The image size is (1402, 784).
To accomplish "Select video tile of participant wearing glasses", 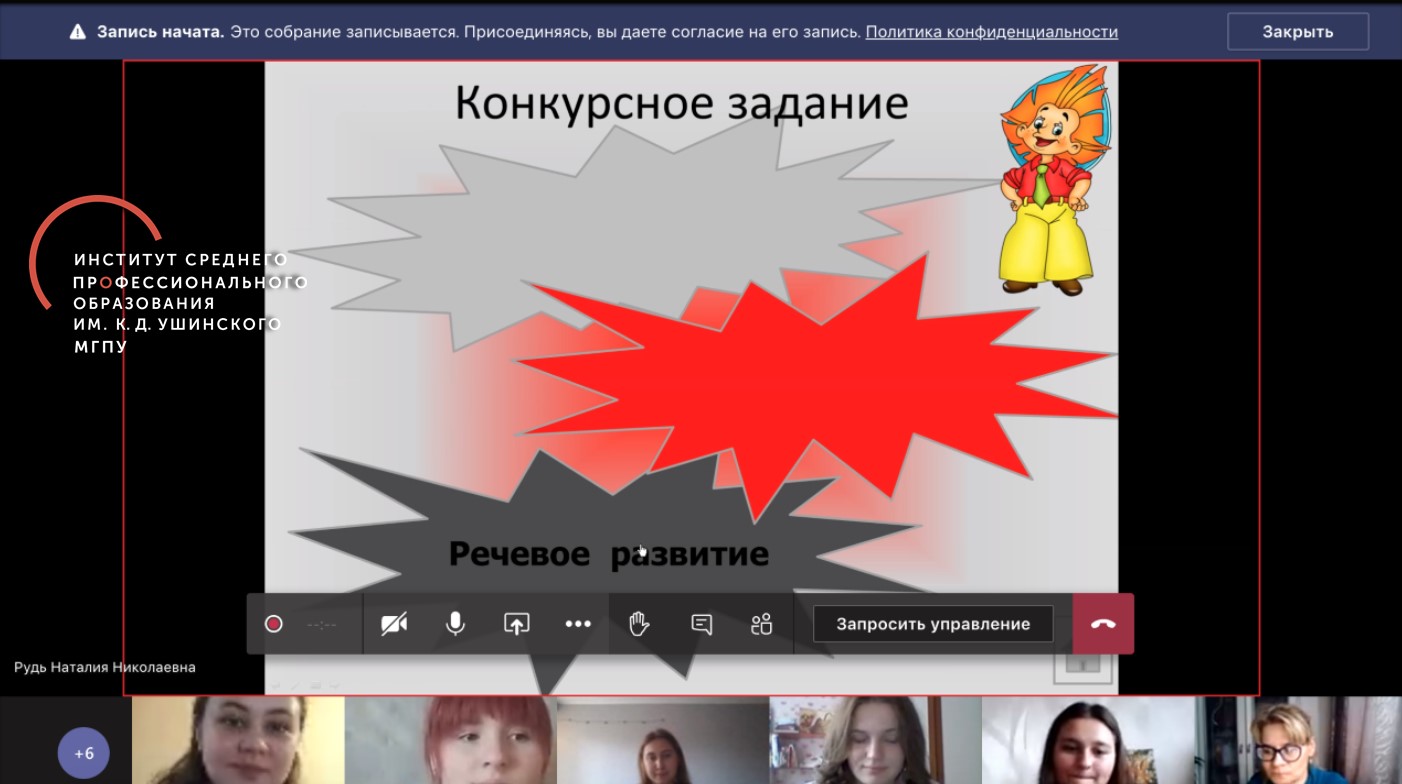I will tap(1300, 741).
